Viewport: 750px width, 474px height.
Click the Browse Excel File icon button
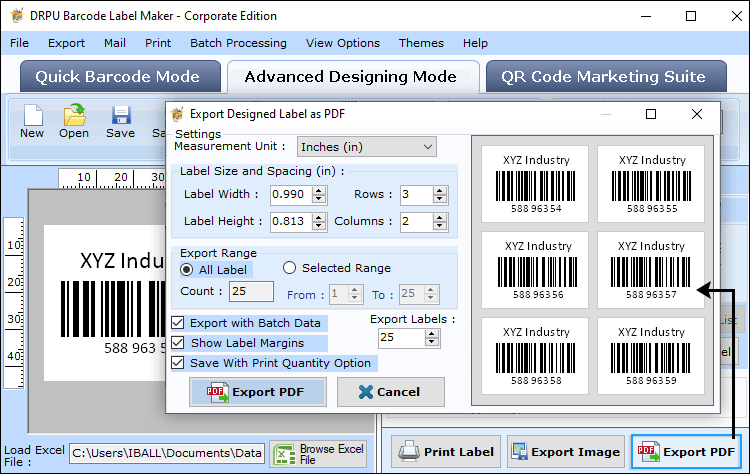(x=318, y=454)
